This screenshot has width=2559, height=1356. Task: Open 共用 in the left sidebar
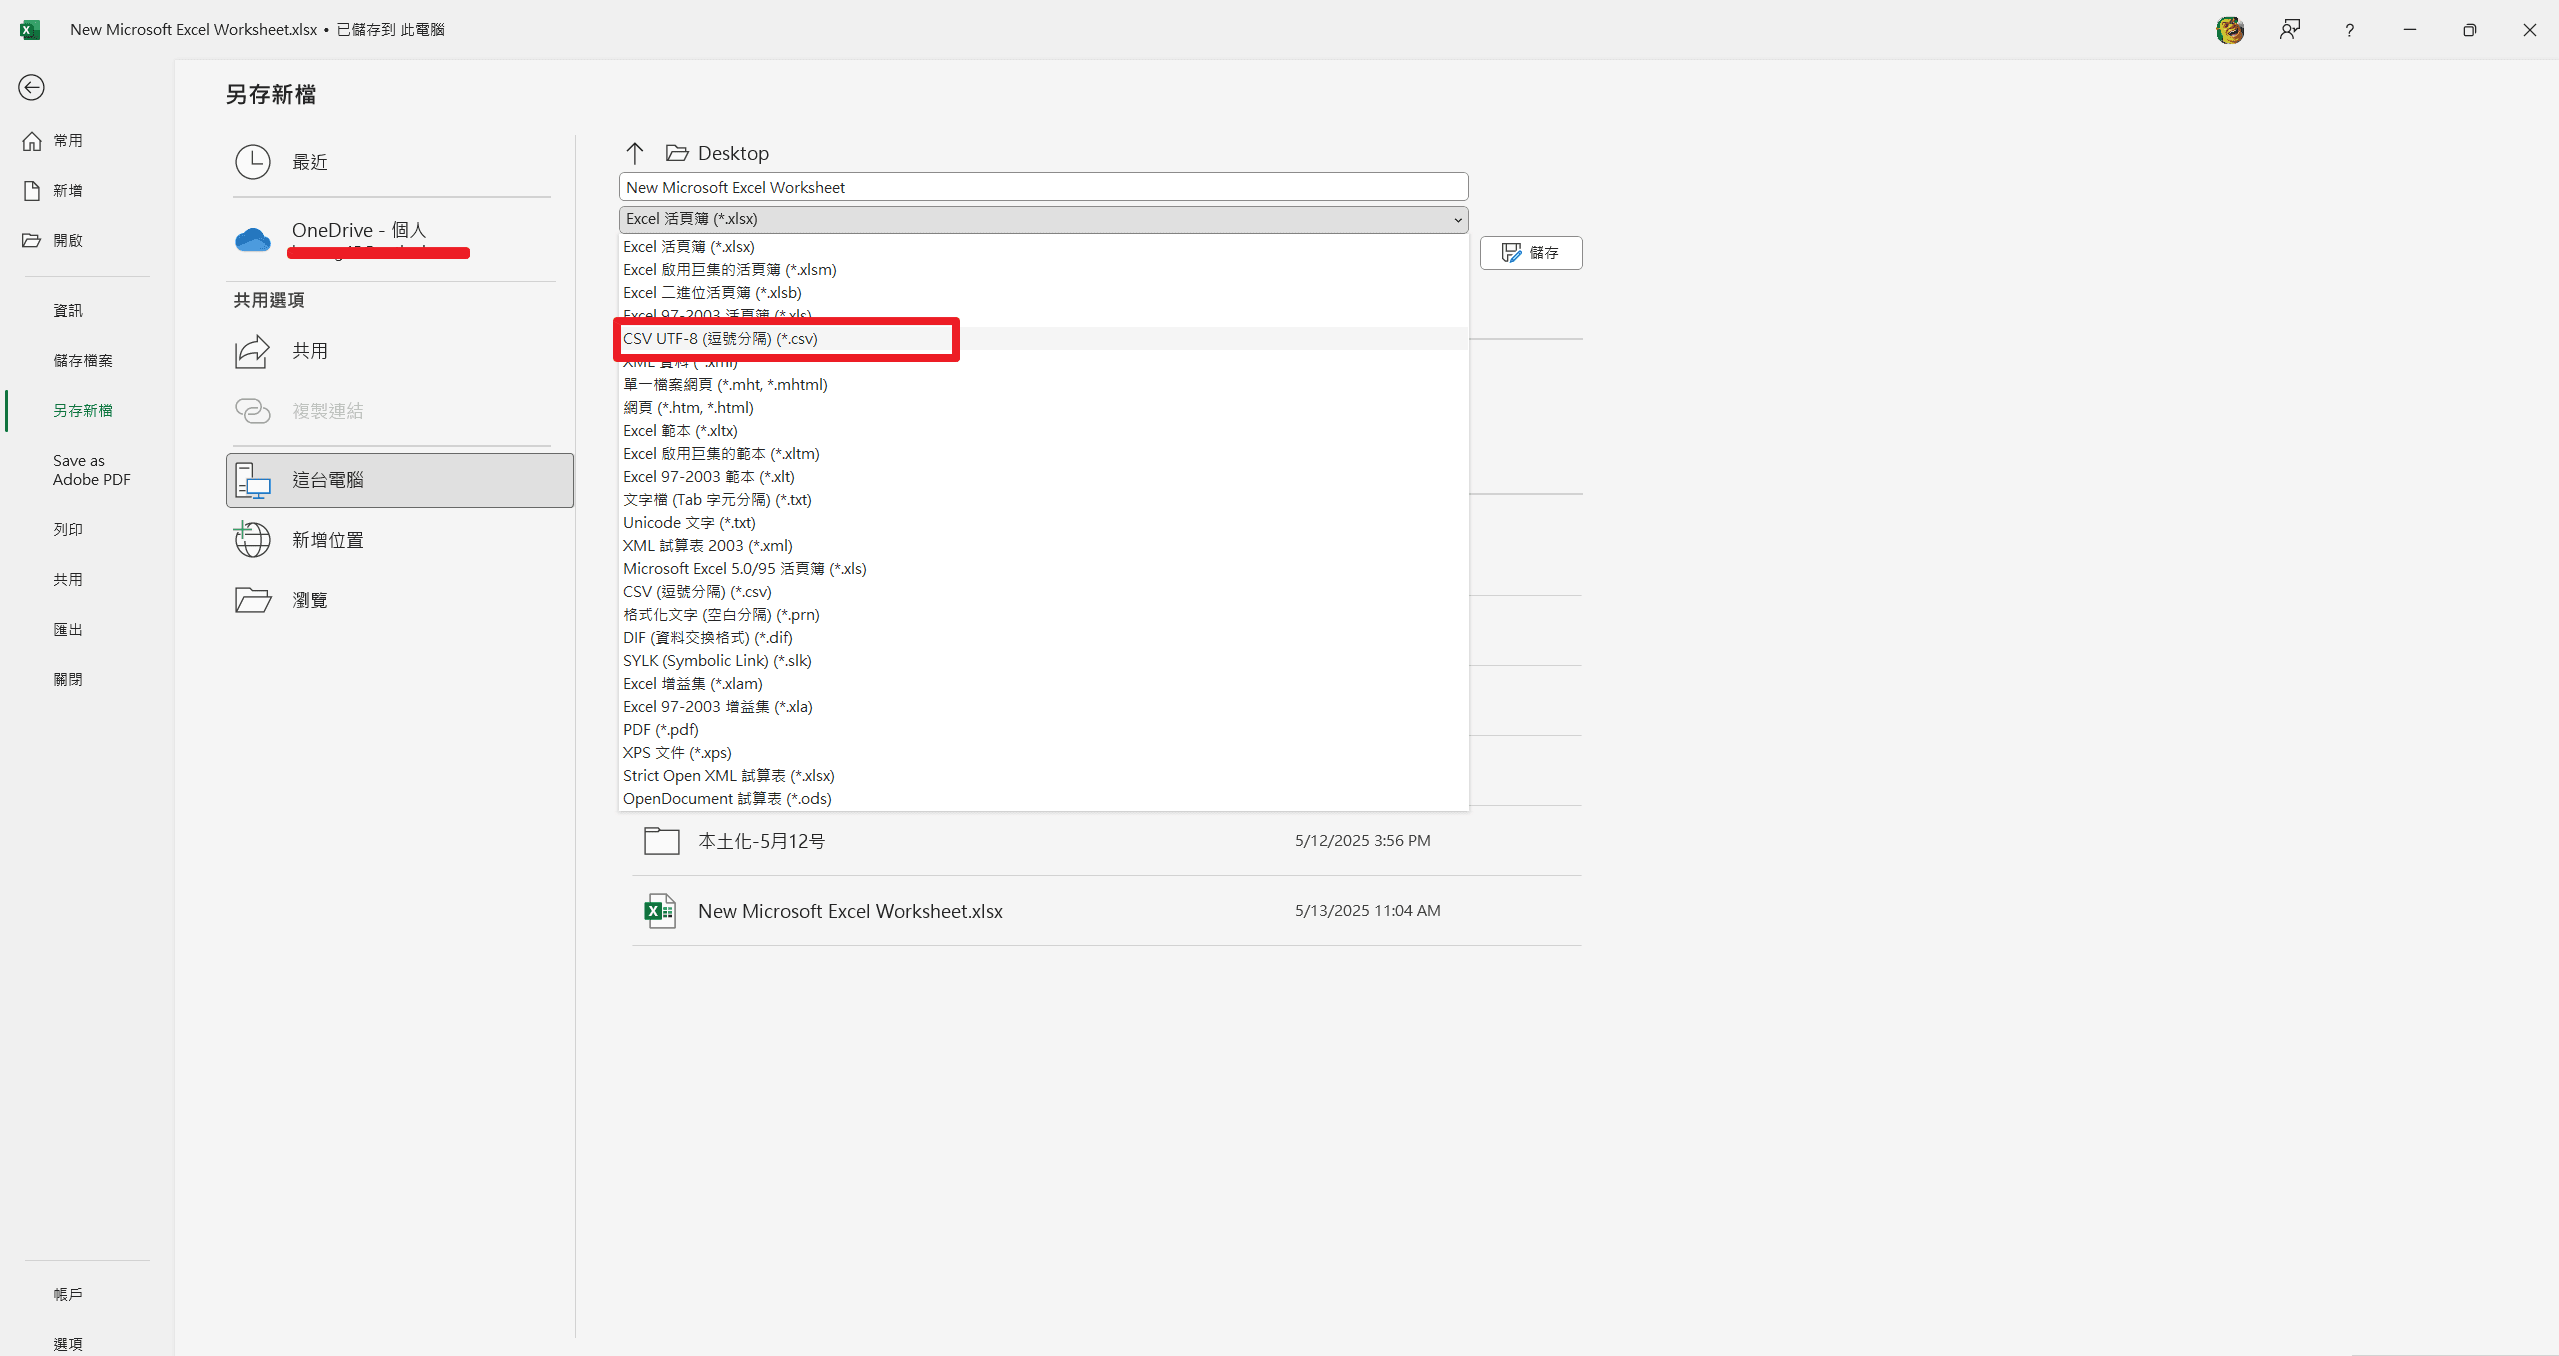click(x=68, y=580)
